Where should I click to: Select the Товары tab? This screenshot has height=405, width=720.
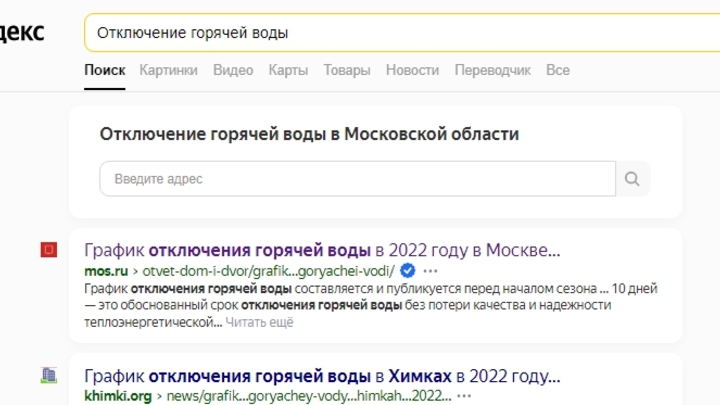click(x=347, y=70)
